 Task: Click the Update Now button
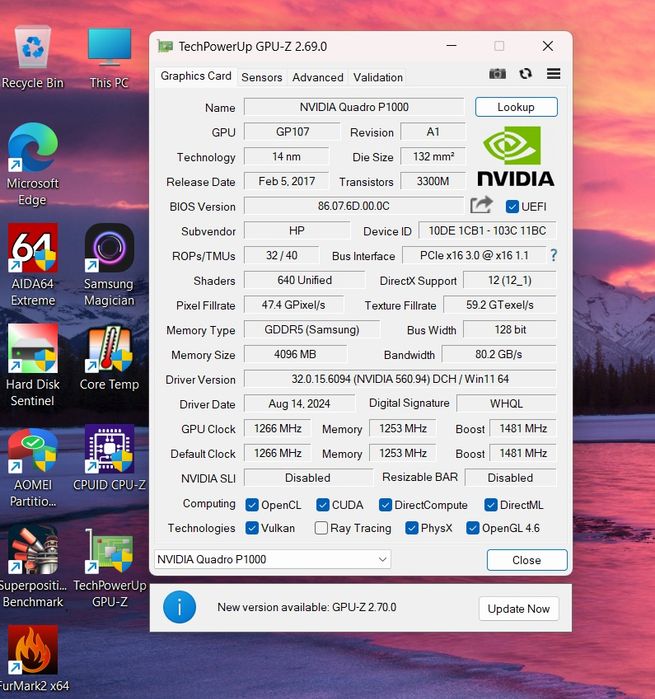coord(519,609)
